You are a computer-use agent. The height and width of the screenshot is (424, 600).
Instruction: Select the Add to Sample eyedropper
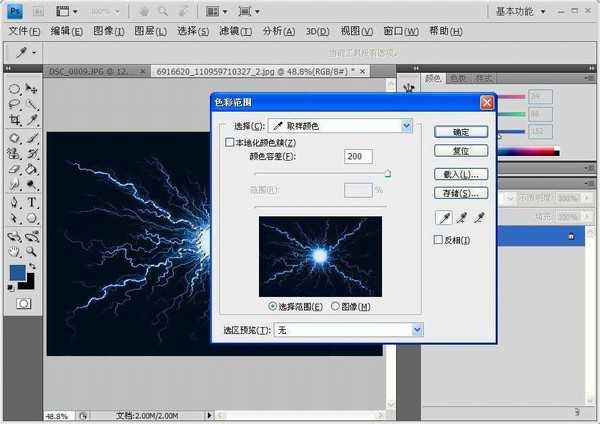(461, 217)
